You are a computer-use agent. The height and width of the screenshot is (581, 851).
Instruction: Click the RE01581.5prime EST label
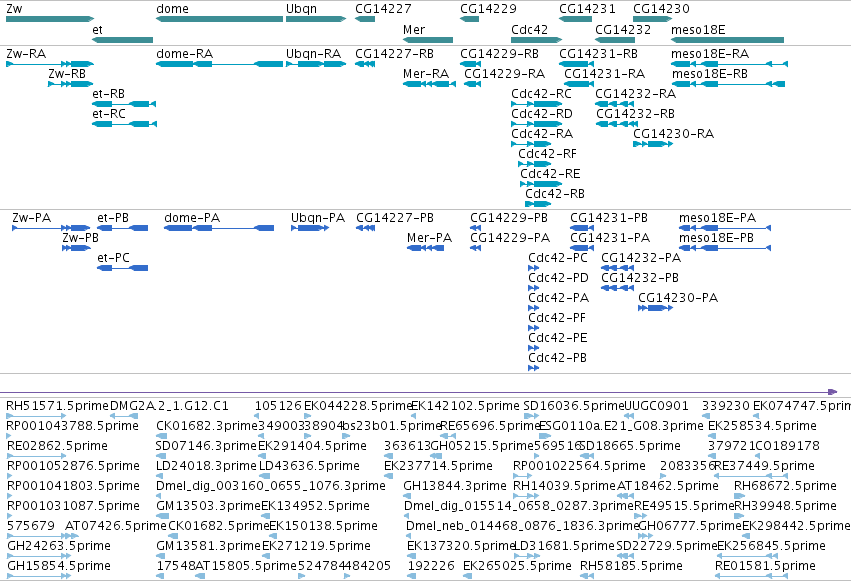click(x=765, y=566)
